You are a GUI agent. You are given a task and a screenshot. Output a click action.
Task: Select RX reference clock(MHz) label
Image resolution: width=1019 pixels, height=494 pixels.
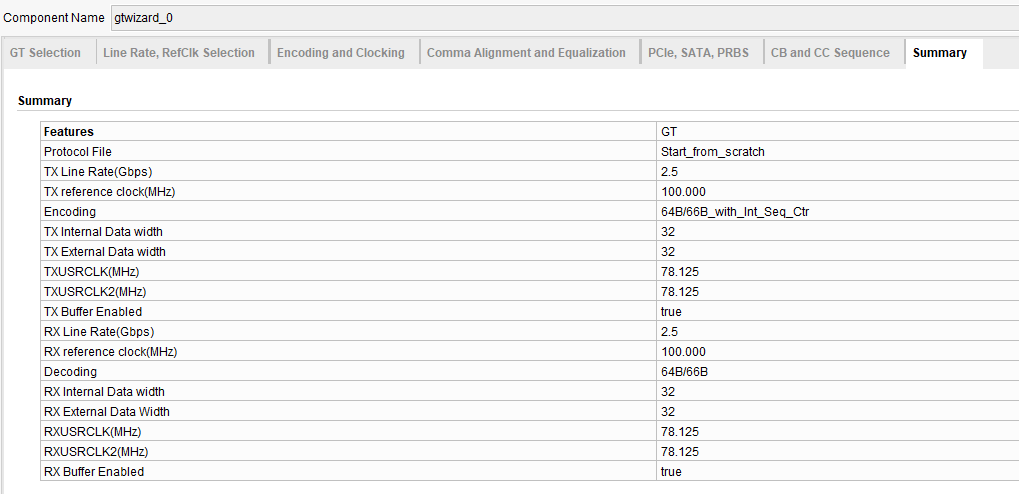click(x=110, y=352)
